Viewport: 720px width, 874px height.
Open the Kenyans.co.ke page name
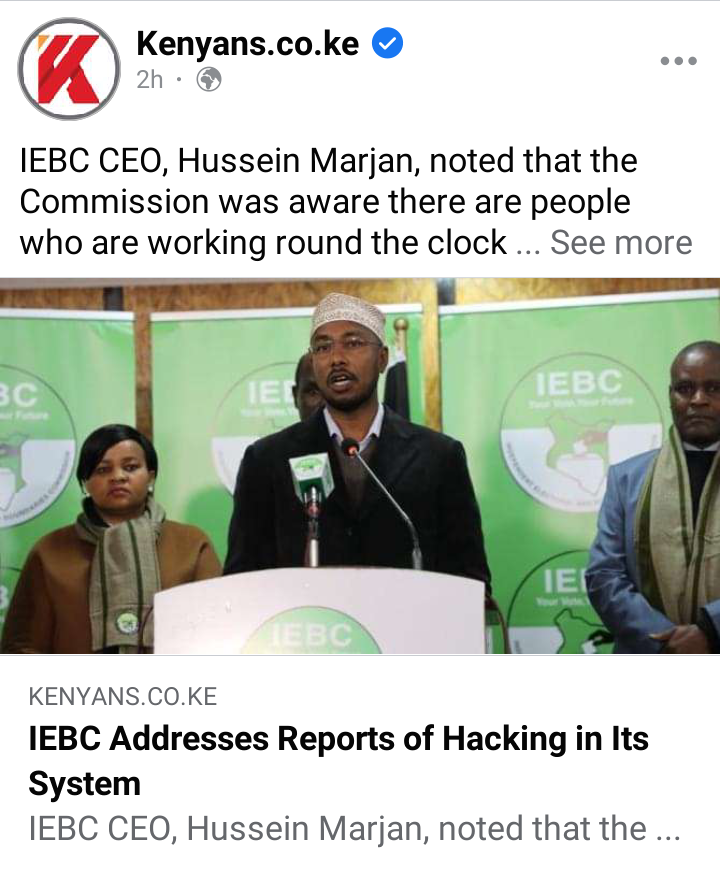(x=248, y=43)
